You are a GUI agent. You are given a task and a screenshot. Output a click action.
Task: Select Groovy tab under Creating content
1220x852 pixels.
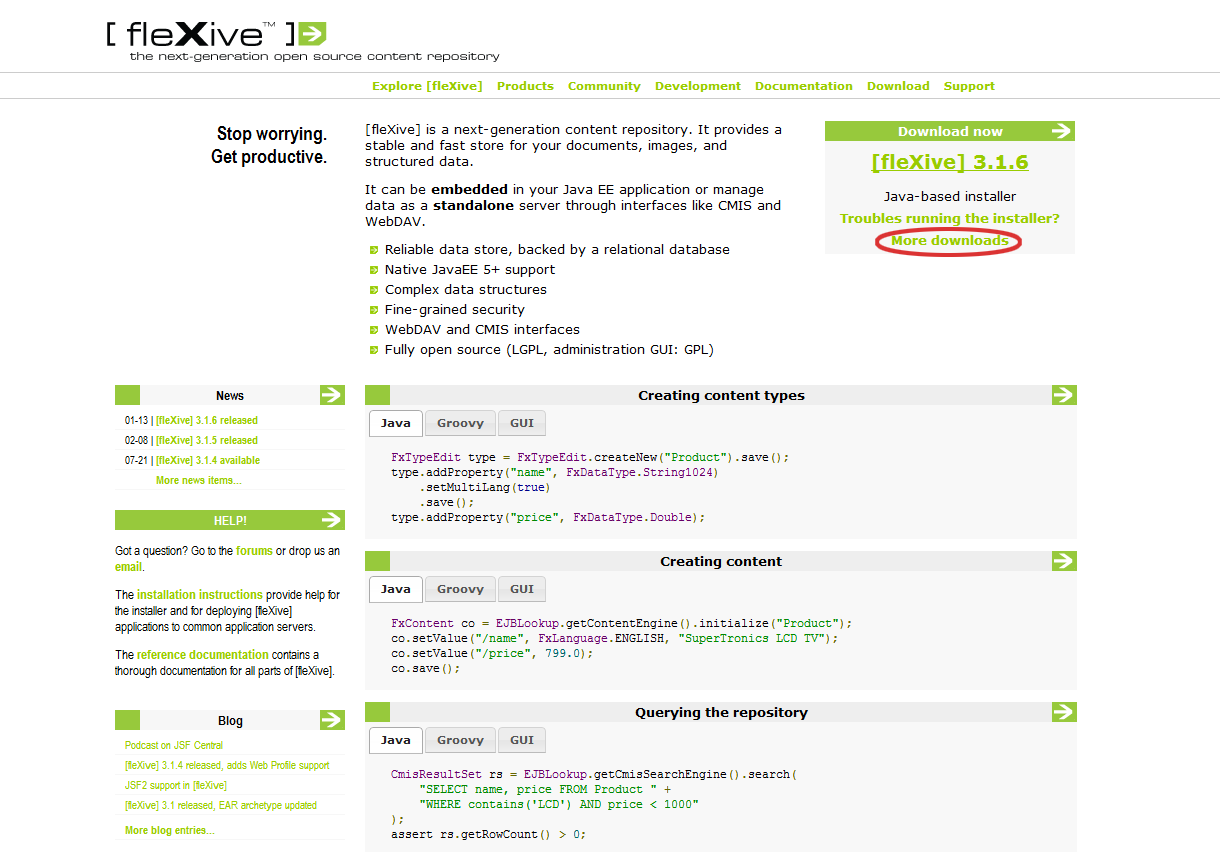pyautogui.click(x=460, y=589)
